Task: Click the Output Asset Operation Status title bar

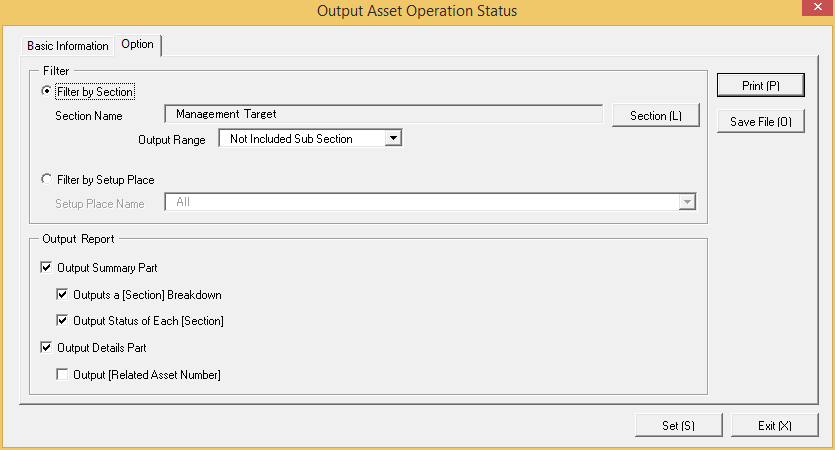Action: [417, 11]
